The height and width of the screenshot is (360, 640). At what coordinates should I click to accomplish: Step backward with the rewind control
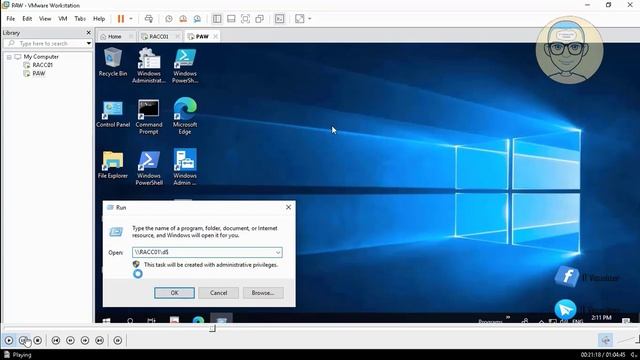tap(70, 340)
